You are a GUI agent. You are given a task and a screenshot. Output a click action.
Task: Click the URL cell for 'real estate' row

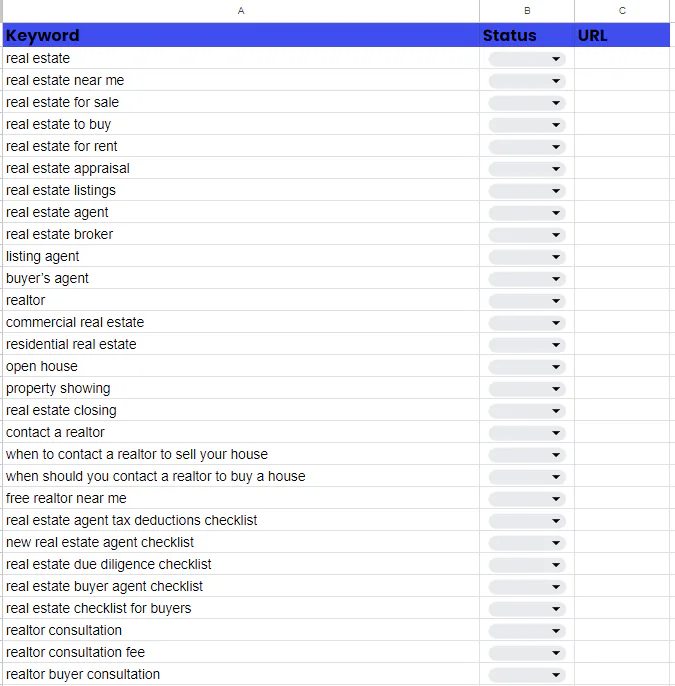[x=622, y=58]
